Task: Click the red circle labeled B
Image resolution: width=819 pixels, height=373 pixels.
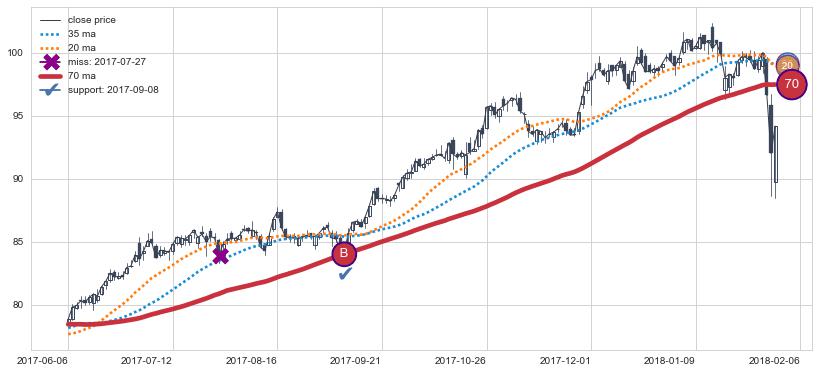Action: tap(344, 253)
